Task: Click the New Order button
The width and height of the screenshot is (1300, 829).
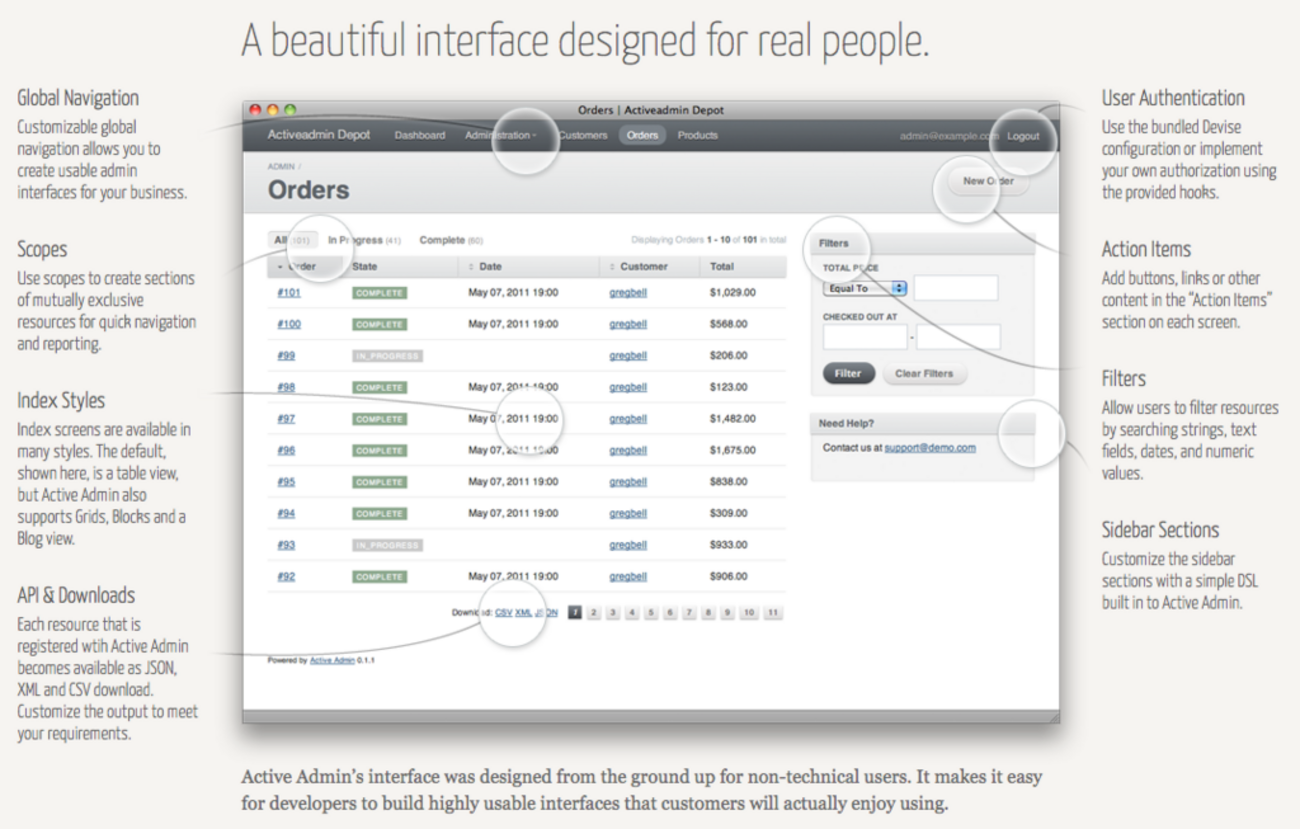Action: pyautogui.click(x=988, y=181)
